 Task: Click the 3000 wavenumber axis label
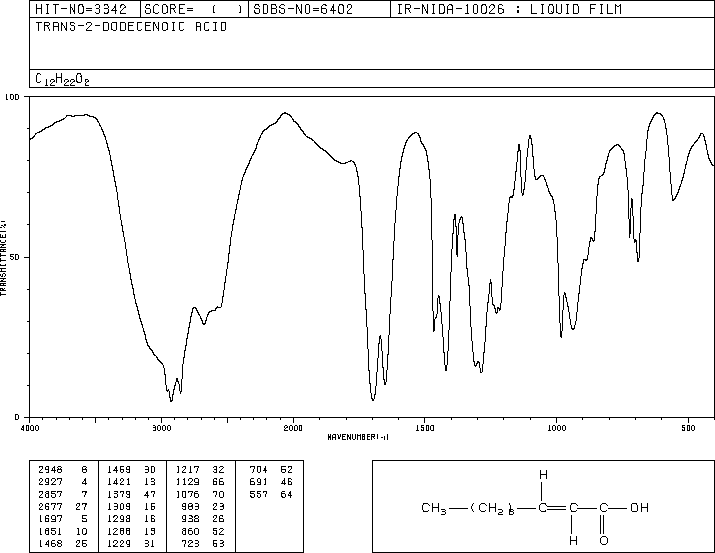[161, 428]
